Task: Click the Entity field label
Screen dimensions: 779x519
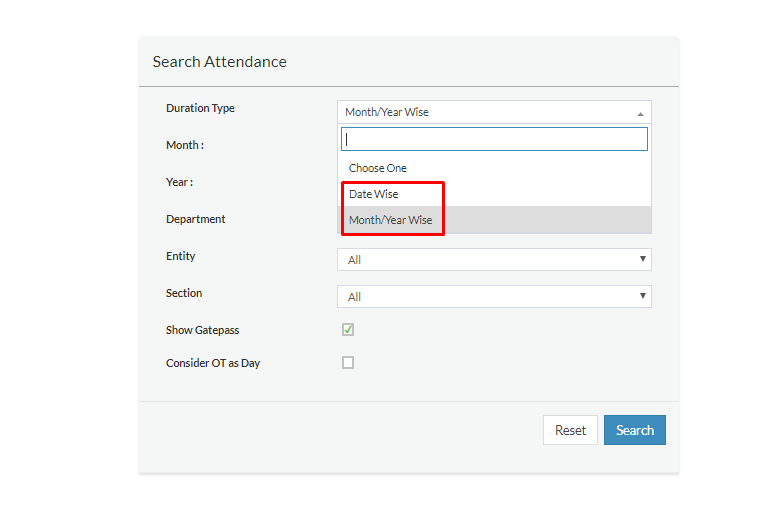Action: tap(180, 256)
